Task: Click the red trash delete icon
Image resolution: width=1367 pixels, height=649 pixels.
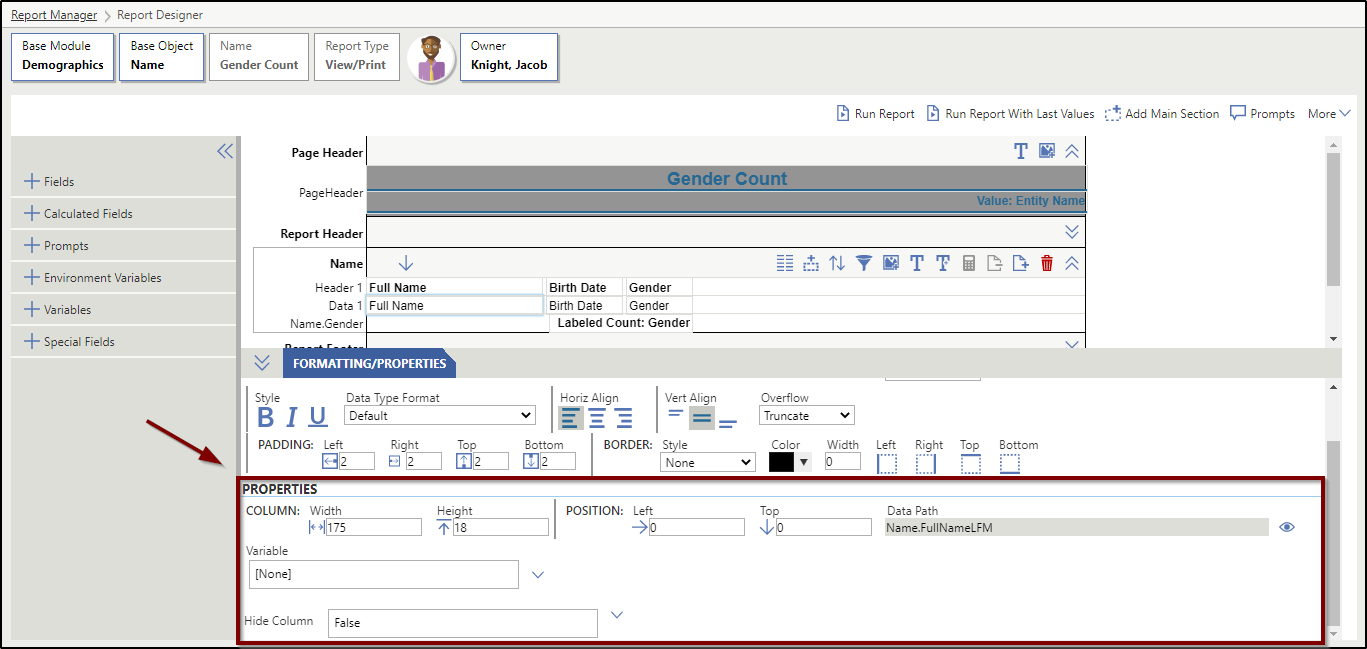Action: (x=1047, y=264)
